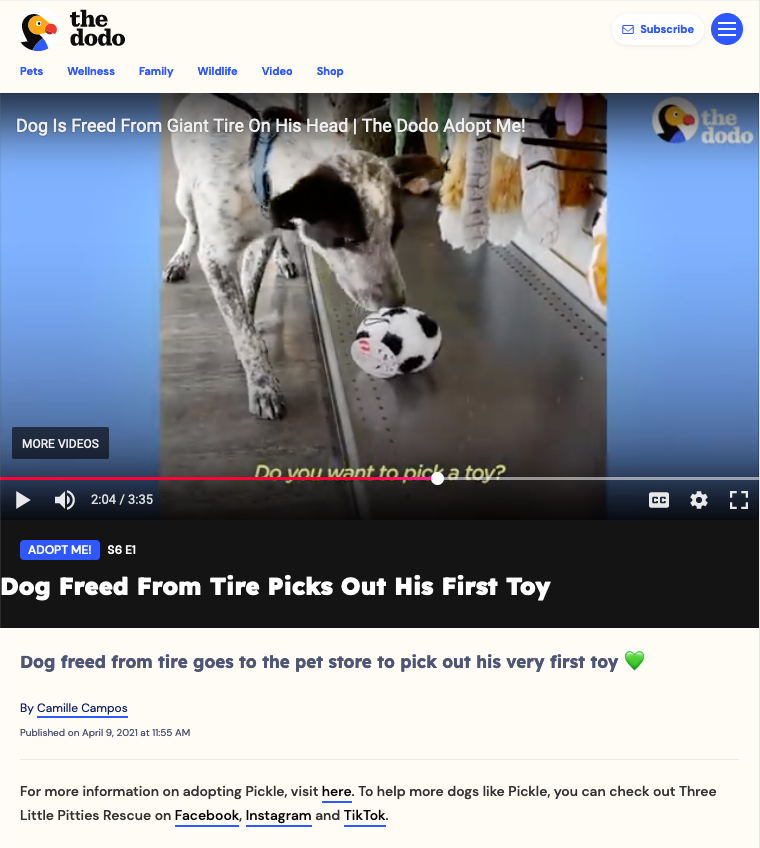Open the Pets menu item

(31, 71)
